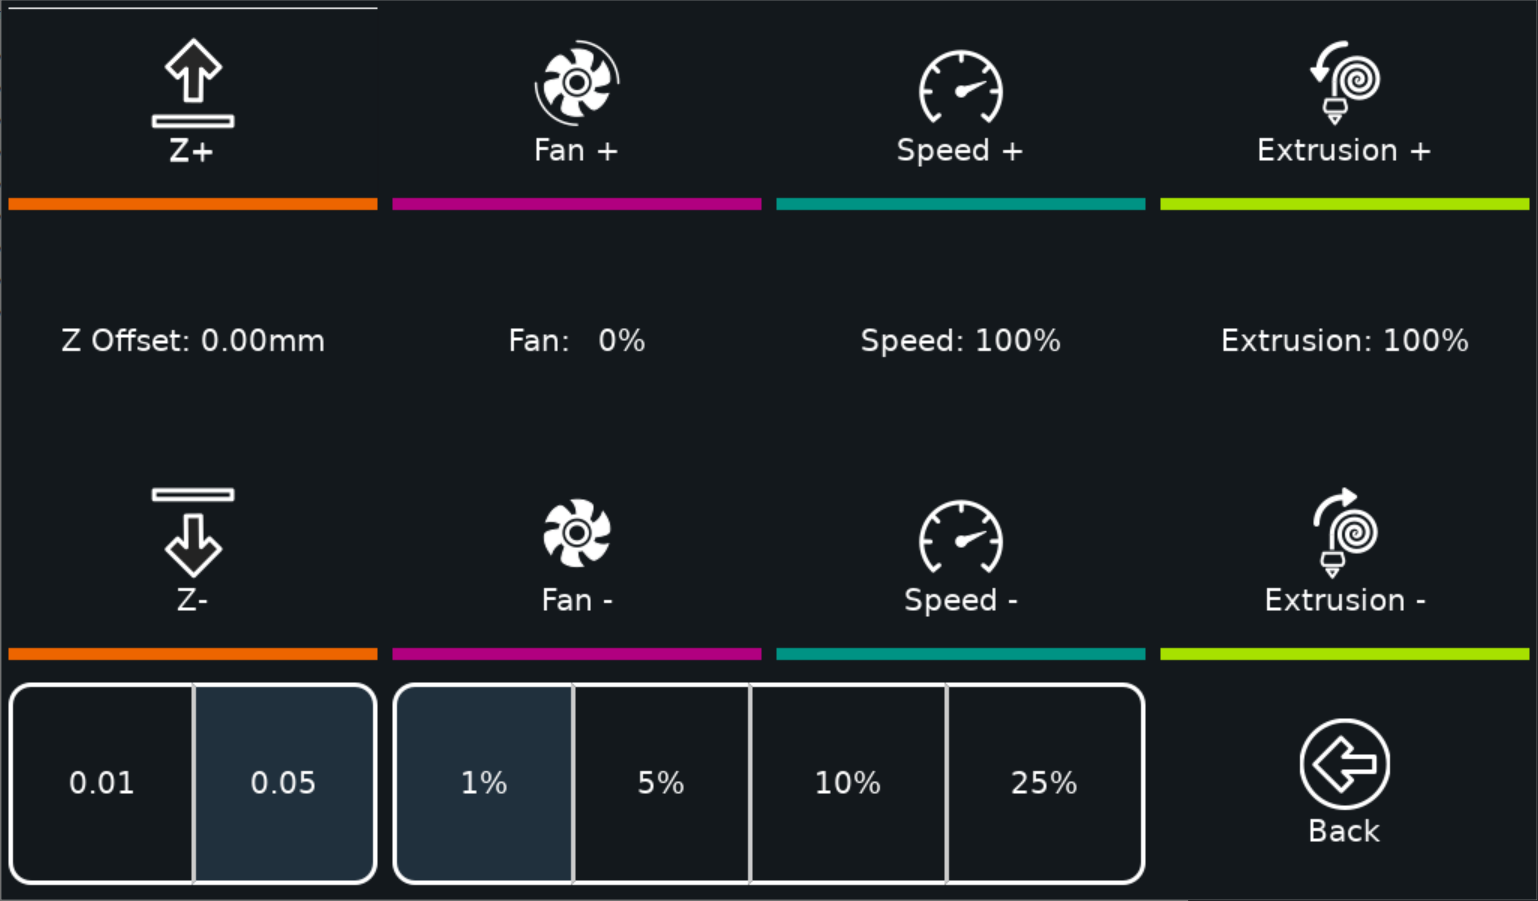Click the Extrusion 100% status label

pos(1345,341)
